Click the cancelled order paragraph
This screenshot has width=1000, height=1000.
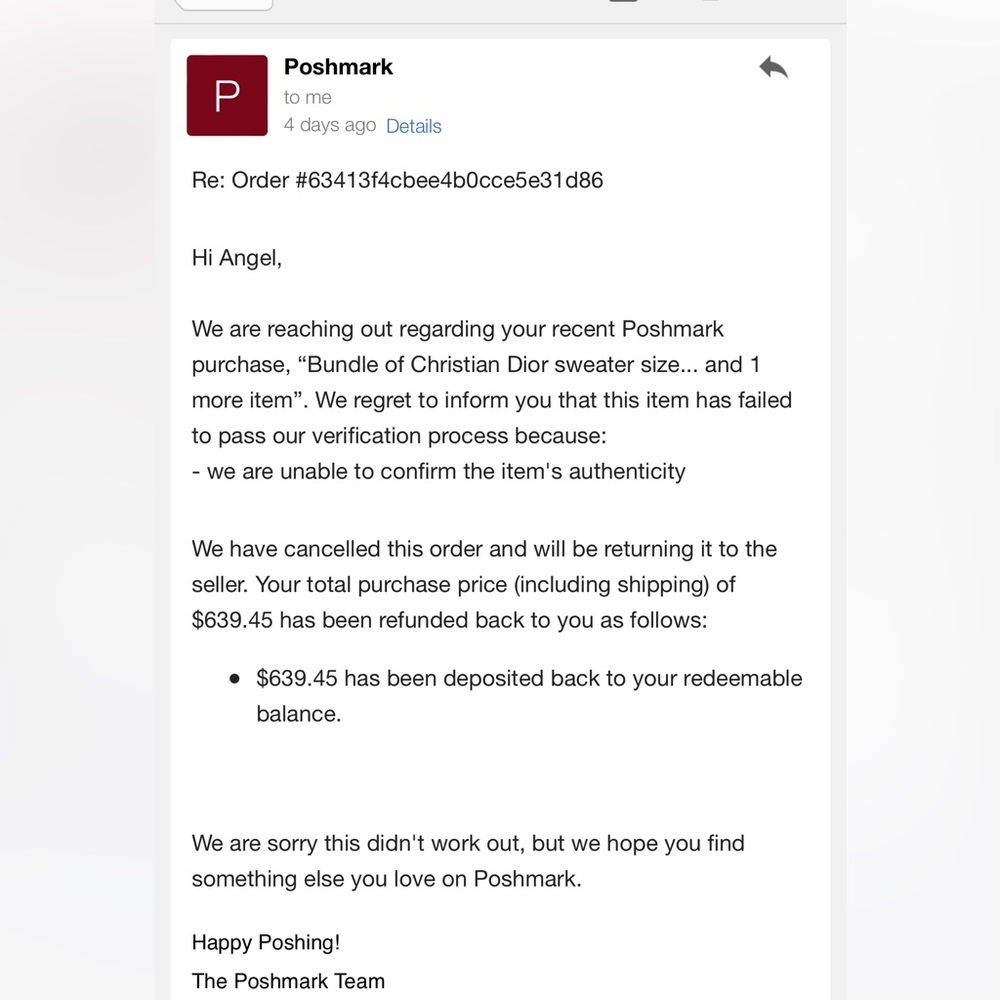click(484, 584)
